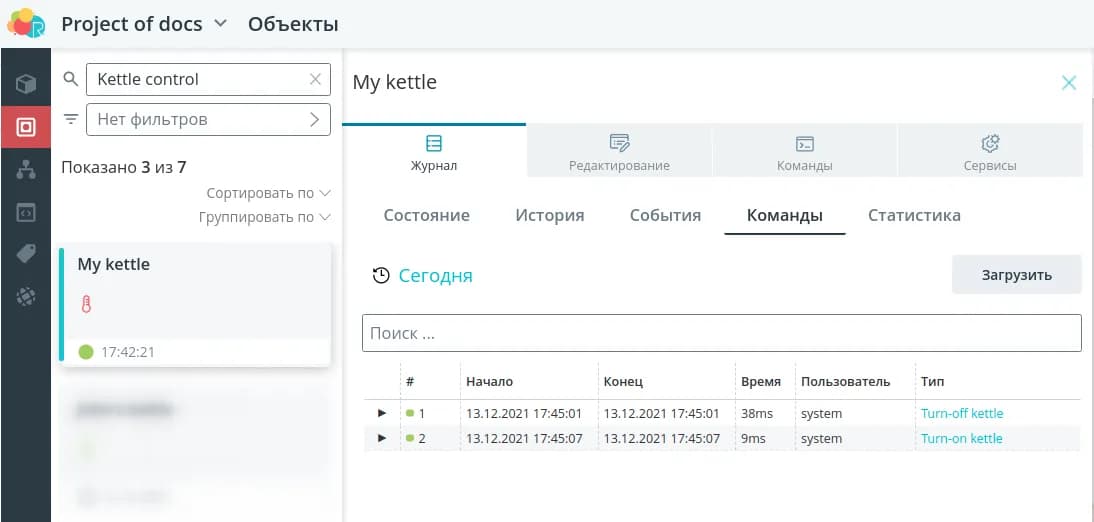Close the My kettle details panel
The image size is (1094, 522).
(1068, 83)
